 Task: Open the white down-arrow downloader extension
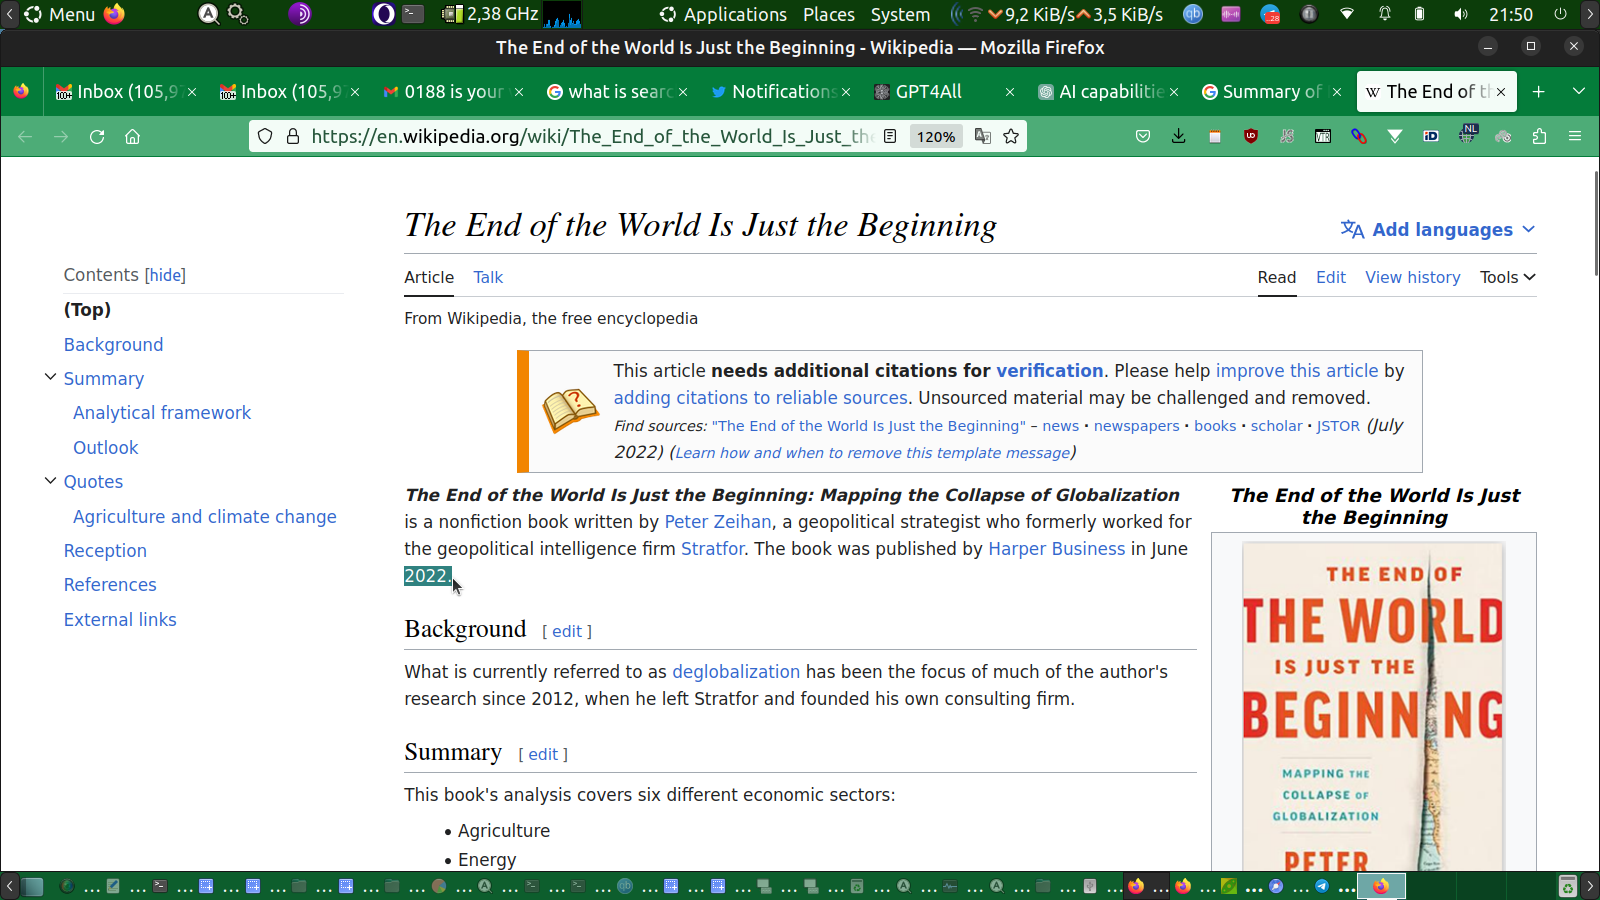coord(1395,136)
